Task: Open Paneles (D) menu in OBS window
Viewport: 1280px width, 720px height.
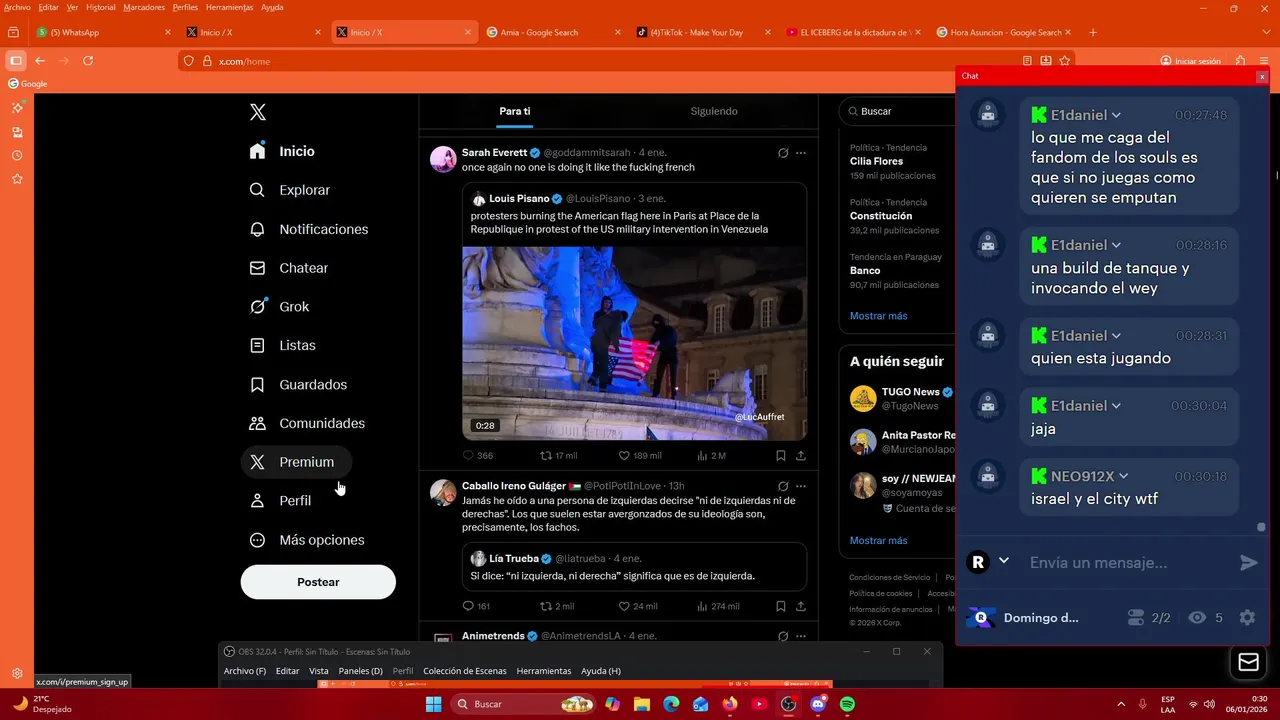Action: [360, 671]
